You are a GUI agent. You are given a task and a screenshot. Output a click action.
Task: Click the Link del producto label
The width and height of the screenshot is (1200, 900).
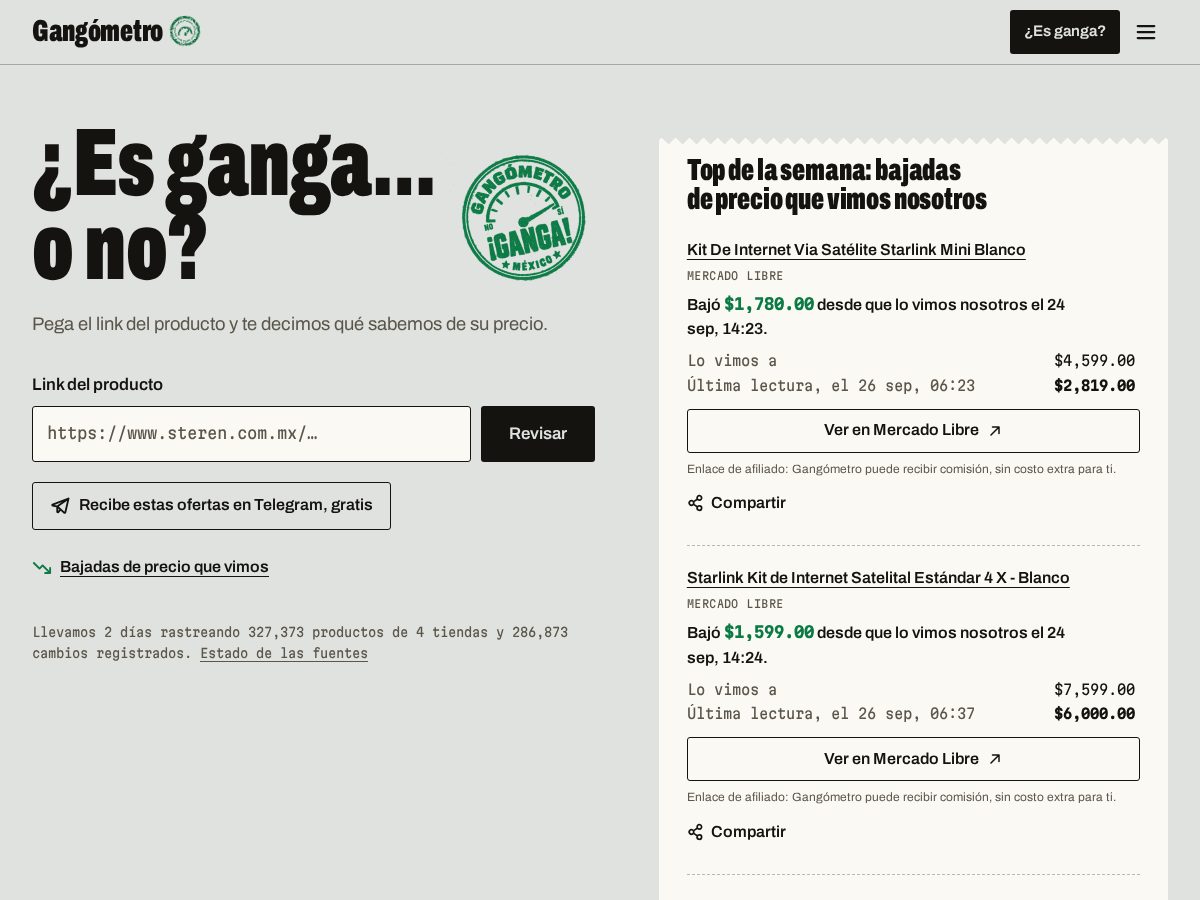pos(97,385)
